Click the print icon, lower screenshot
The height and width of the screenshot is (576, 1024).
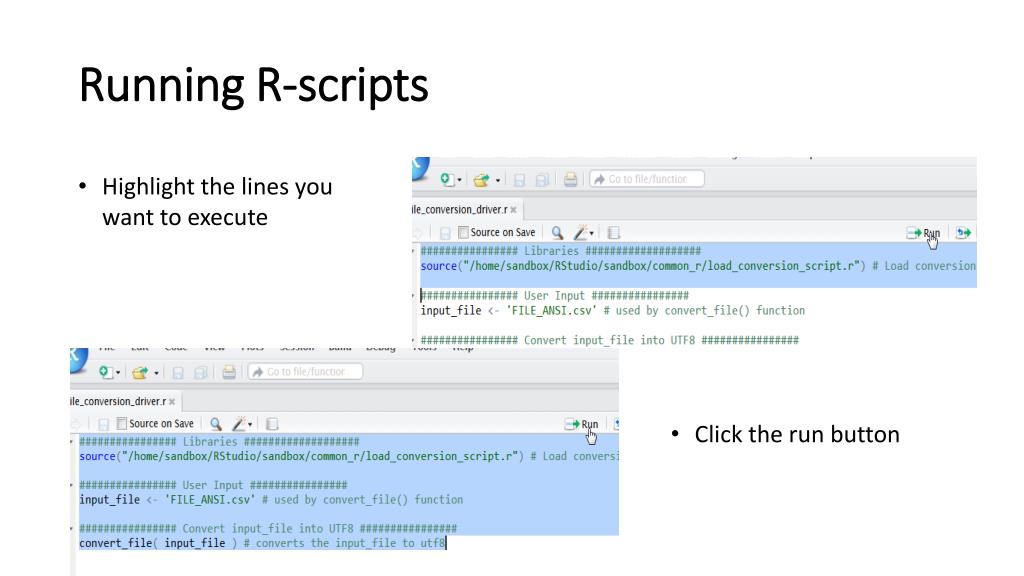(229, 372)
